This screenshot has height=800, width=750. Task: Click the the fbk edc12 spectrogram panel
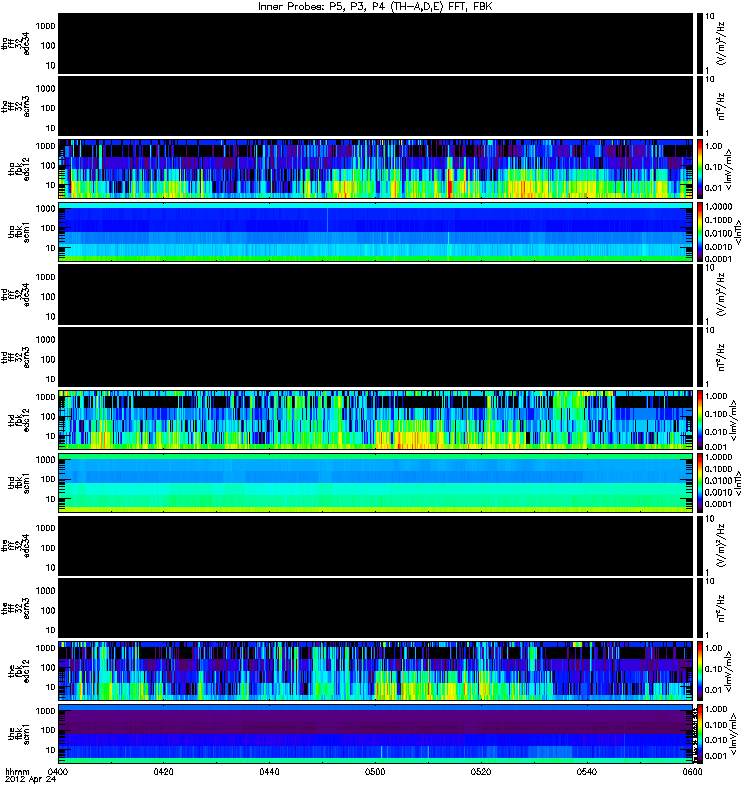(376, 671)
